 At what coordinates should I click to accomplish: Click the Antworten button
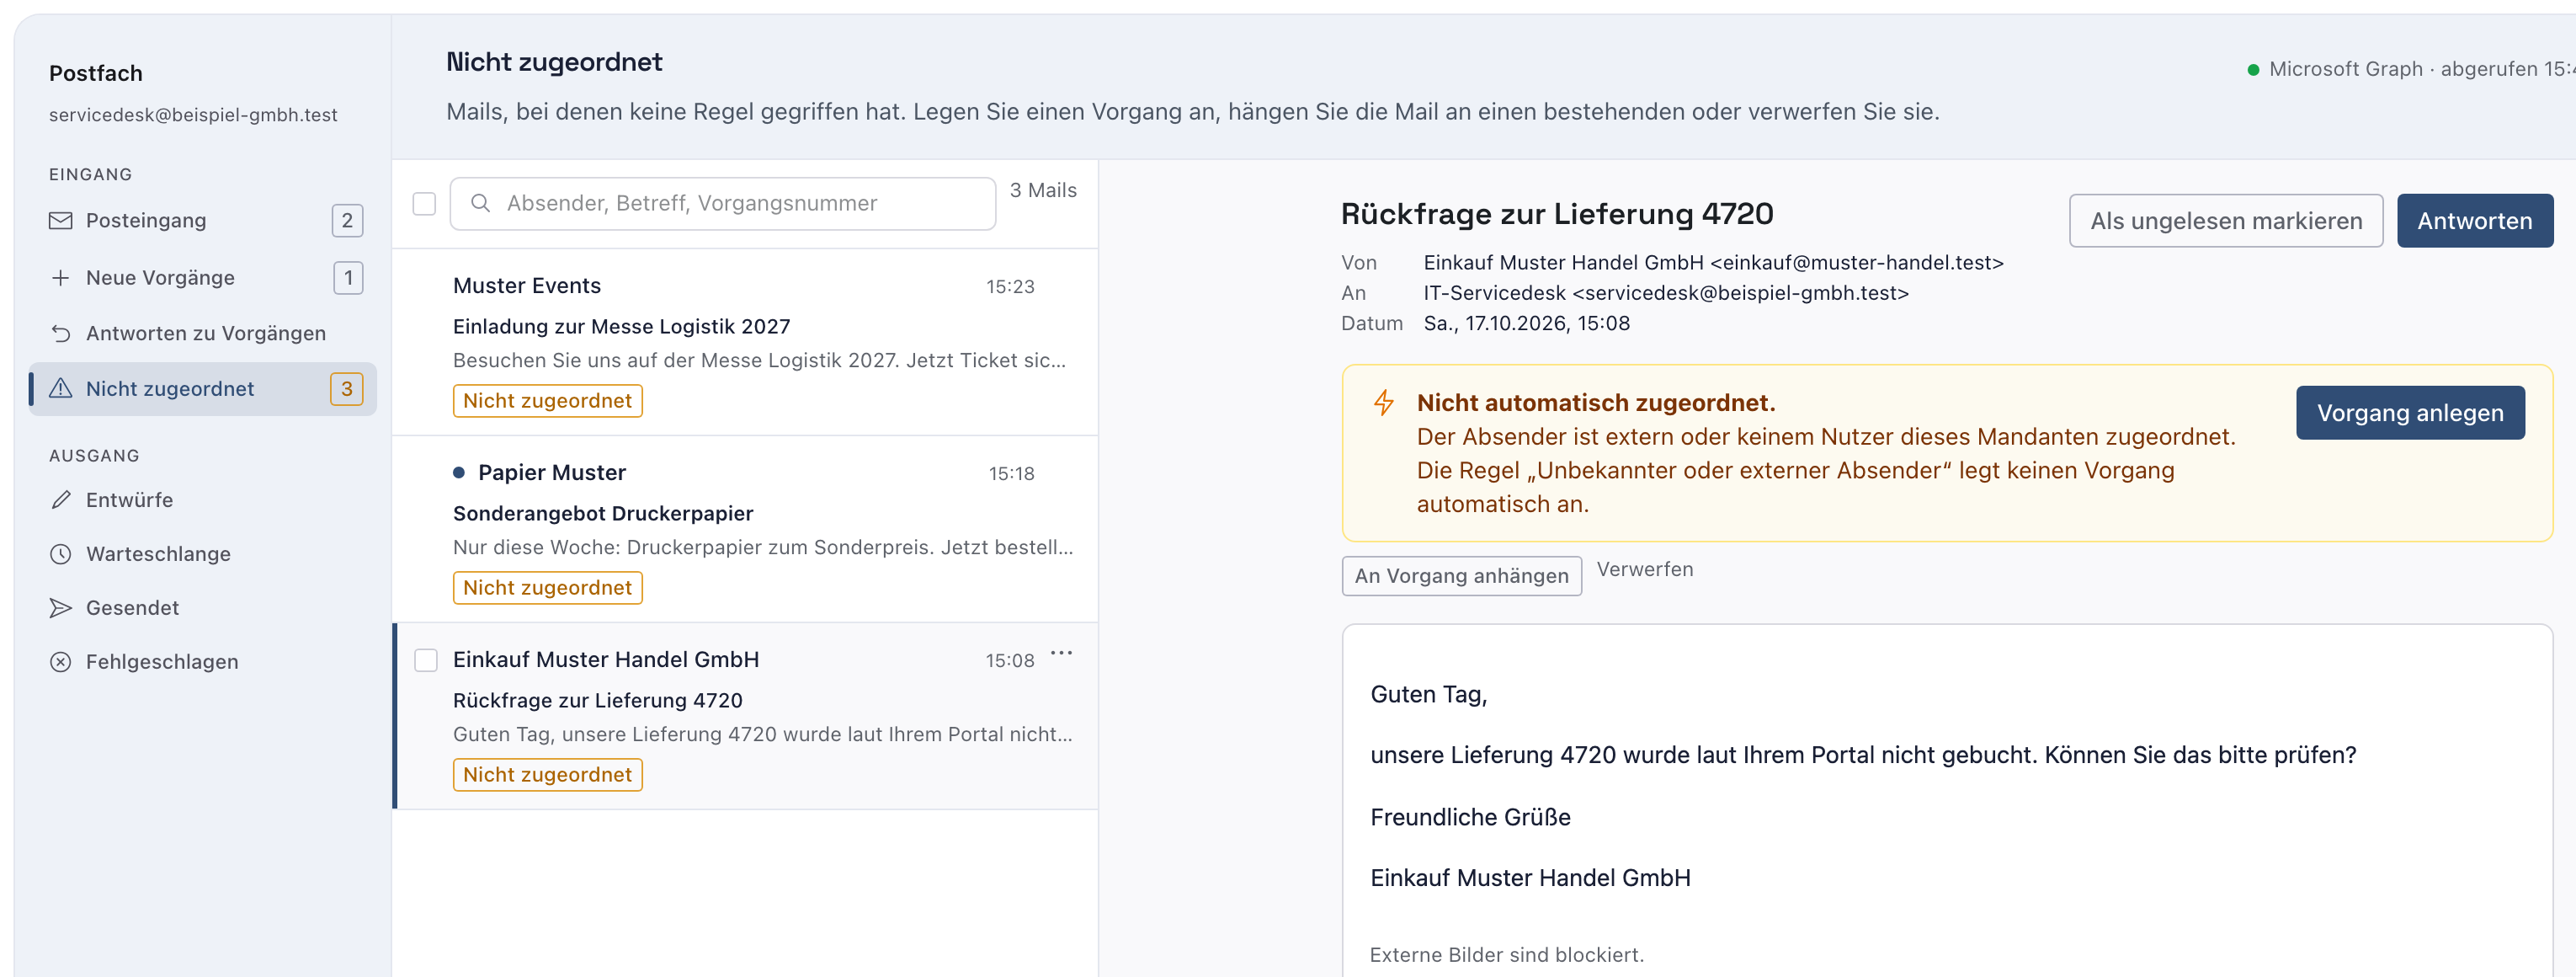click(x=2474, y=220)
